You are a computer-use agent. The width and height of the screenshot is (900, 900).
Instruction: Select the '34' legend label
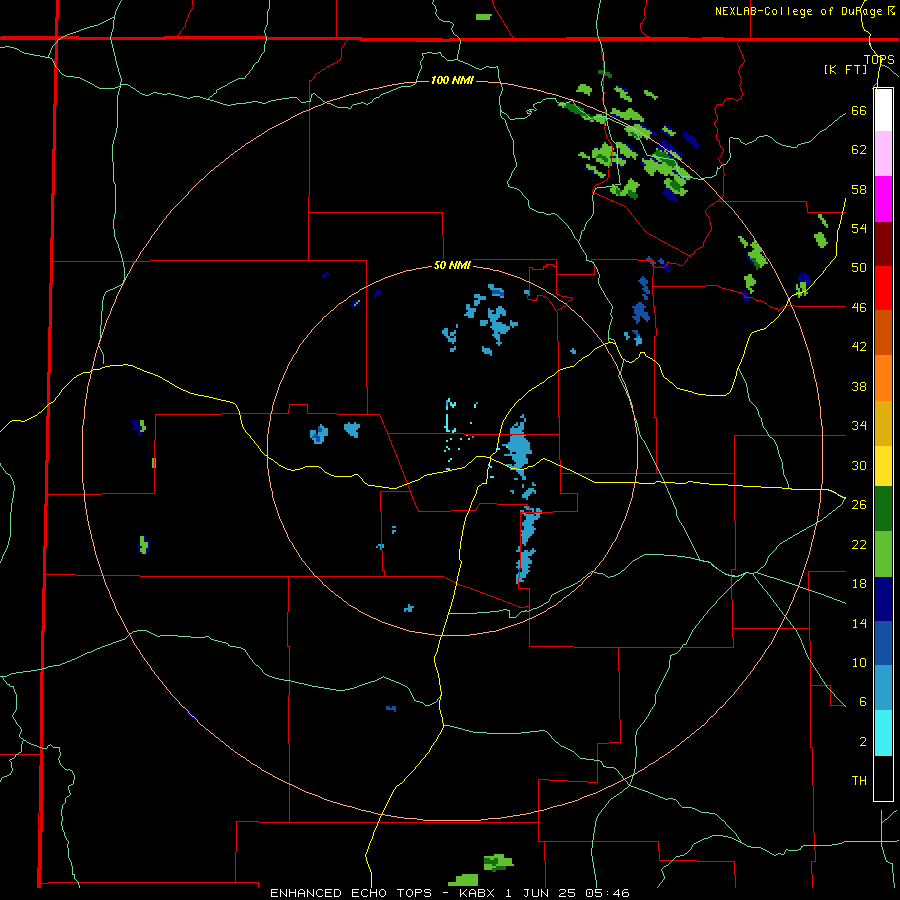pos(859,426)
